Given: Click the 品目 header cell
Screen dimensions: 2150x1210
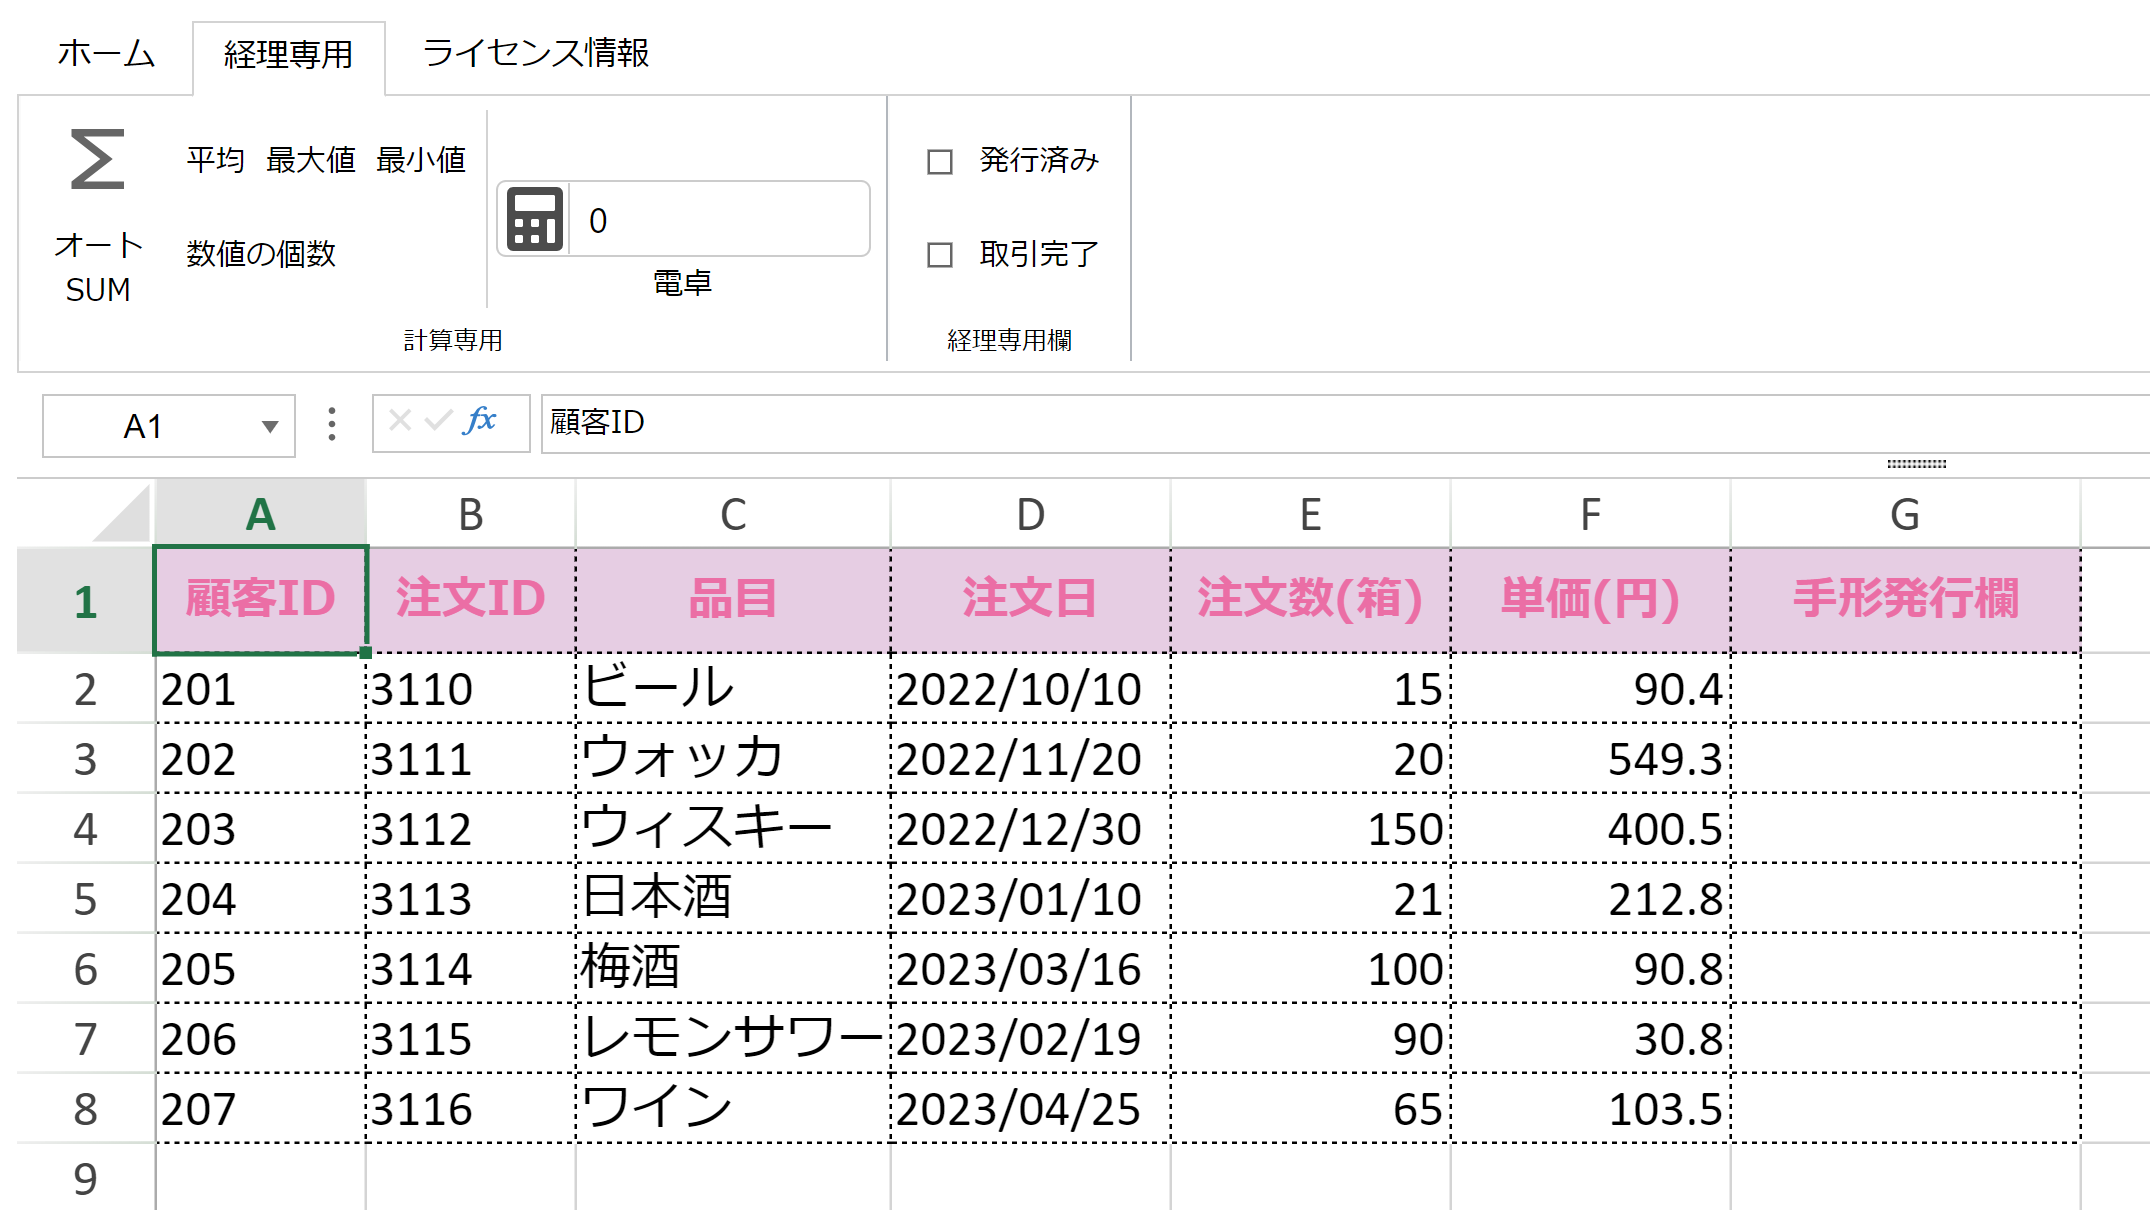Looking at the screenshot, I should coord(733,600).
